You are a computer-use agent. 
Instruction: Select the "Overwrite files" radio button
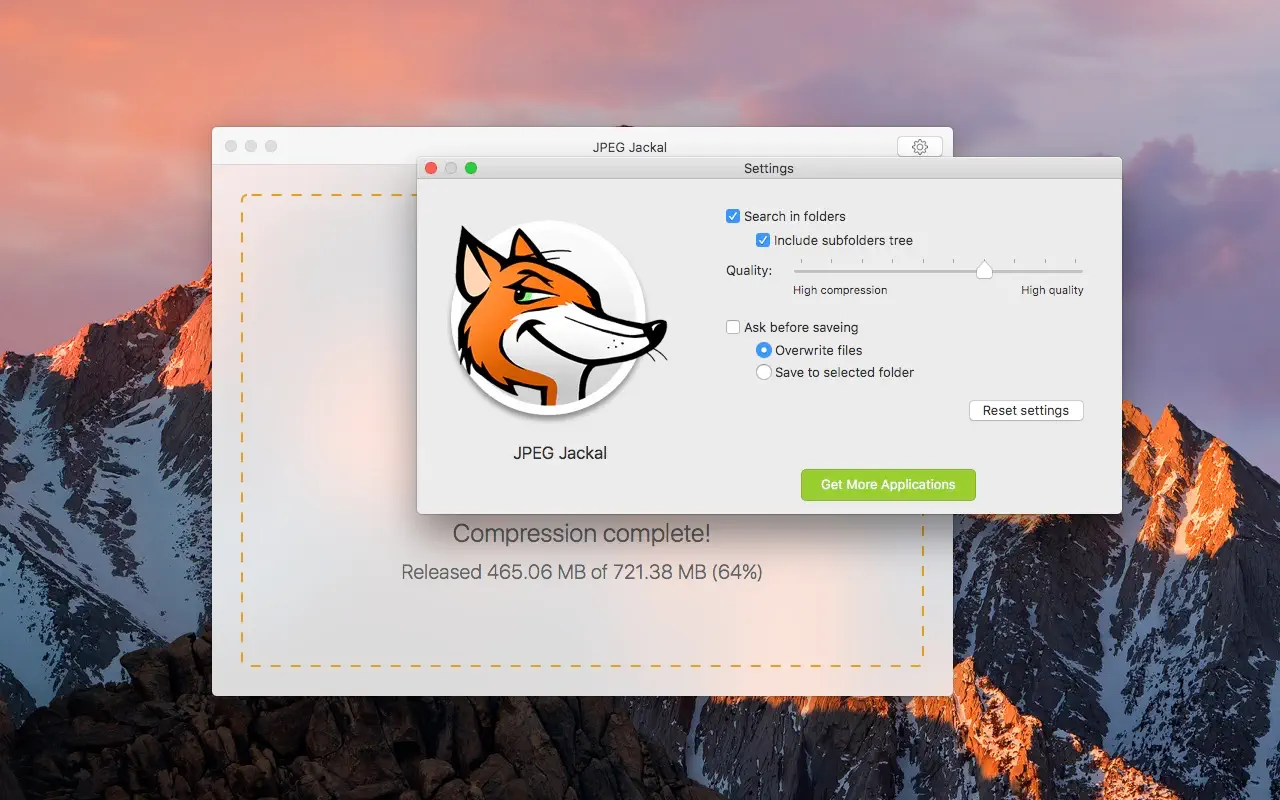point(764,350)
